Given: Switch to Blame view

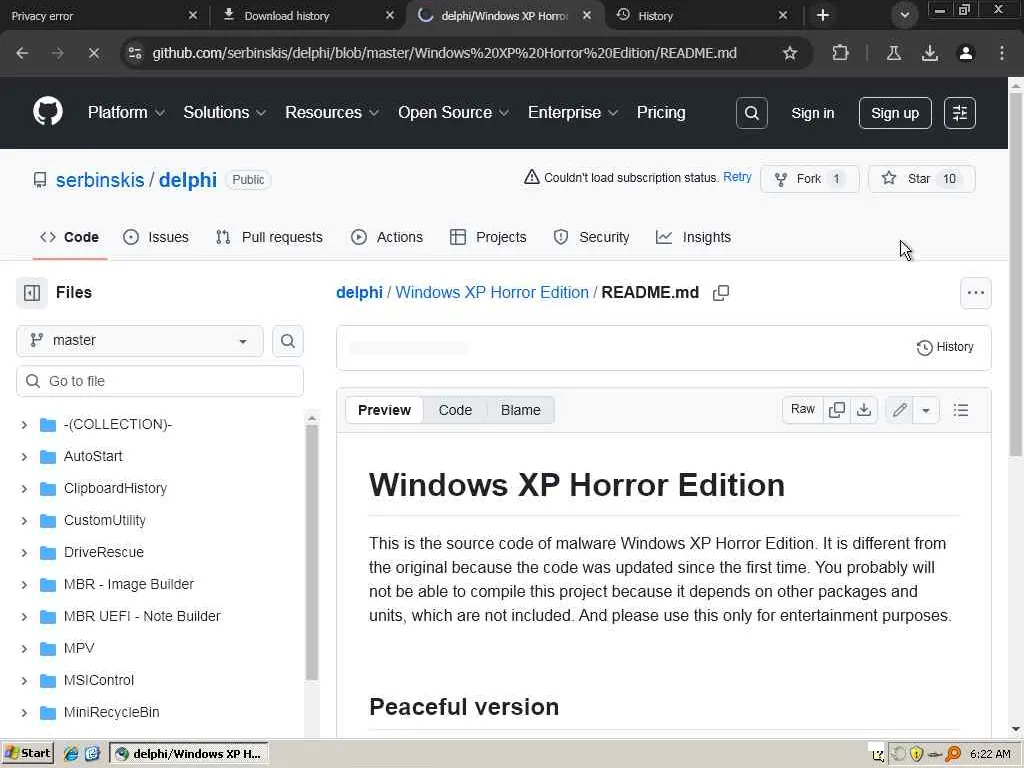Looking at the screenshot, I should [520, 410].
